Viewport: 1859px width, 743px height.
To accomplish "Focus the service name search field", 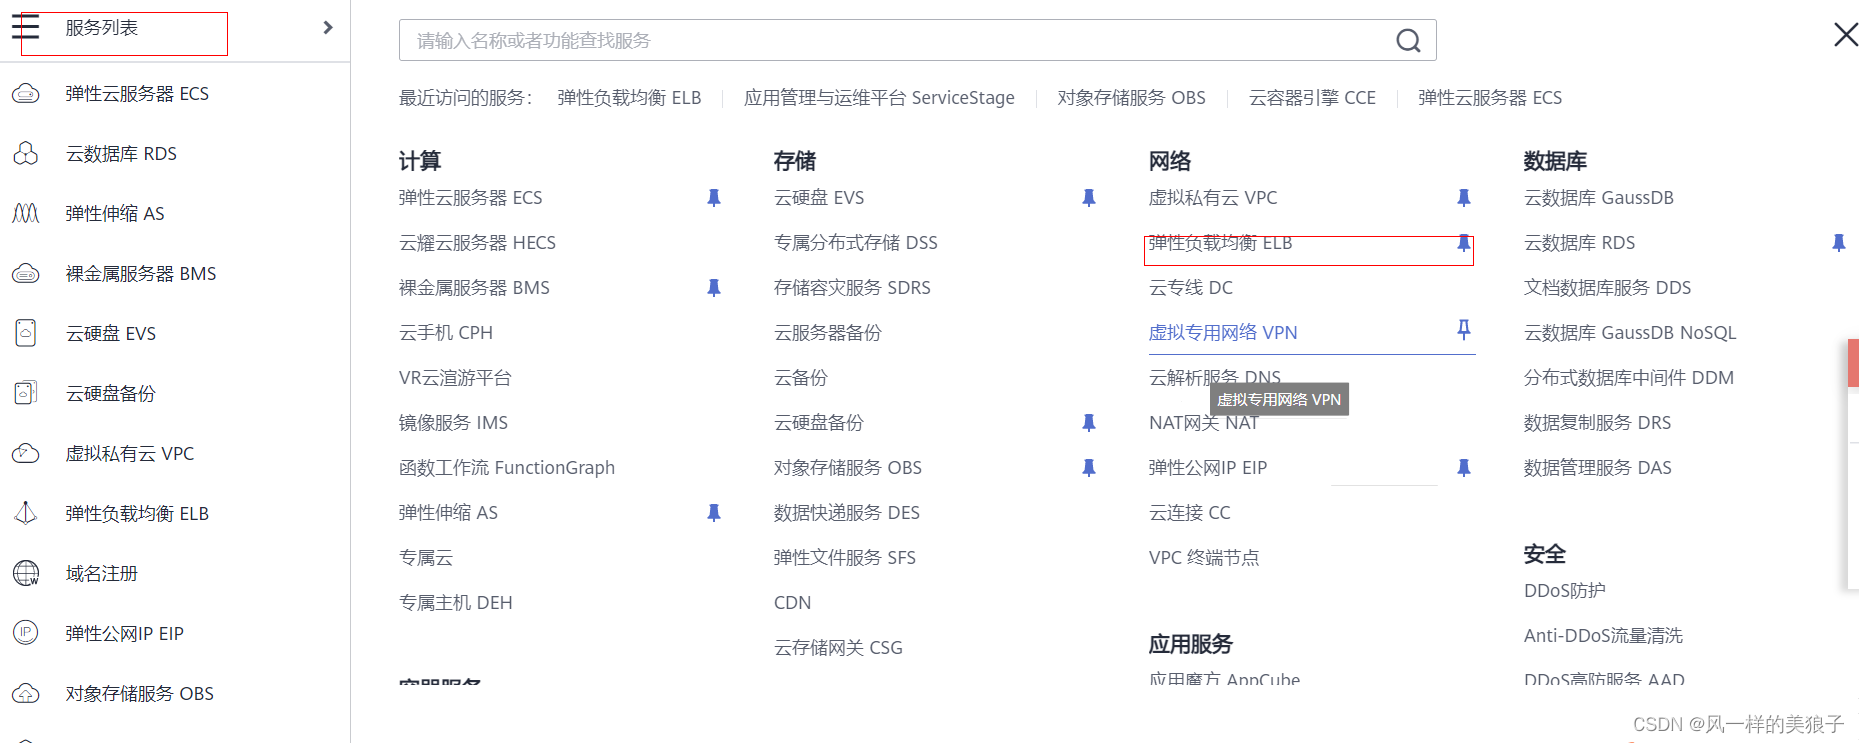I will (917, 40).
